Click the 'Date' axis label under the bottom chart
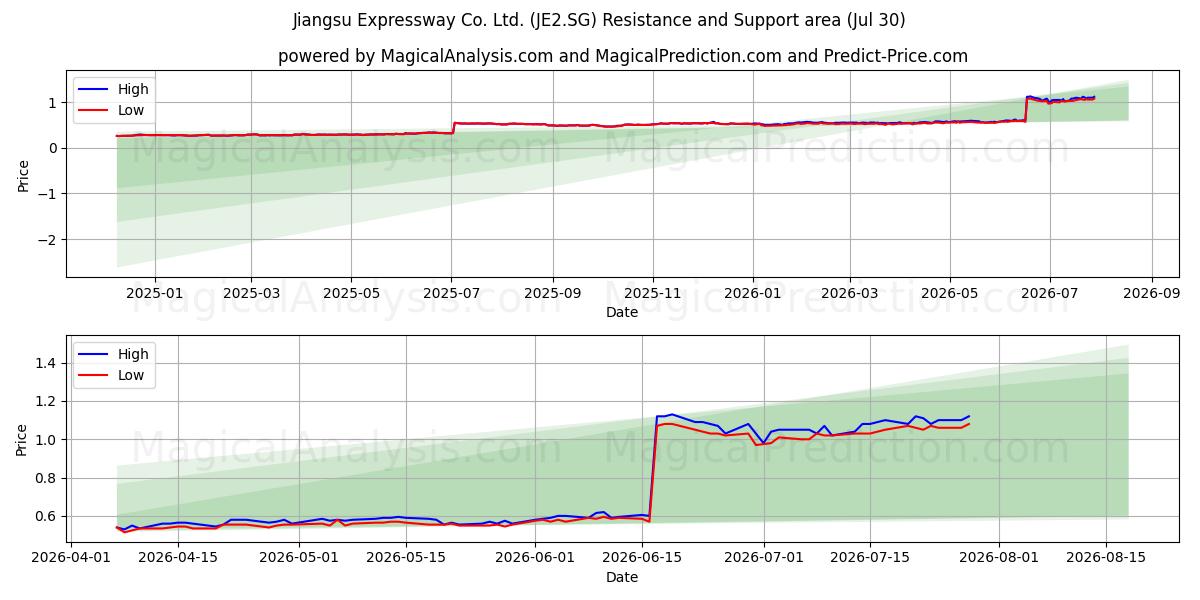The height and width of the screenshot is (600, 1200). (x=622, y=578)
